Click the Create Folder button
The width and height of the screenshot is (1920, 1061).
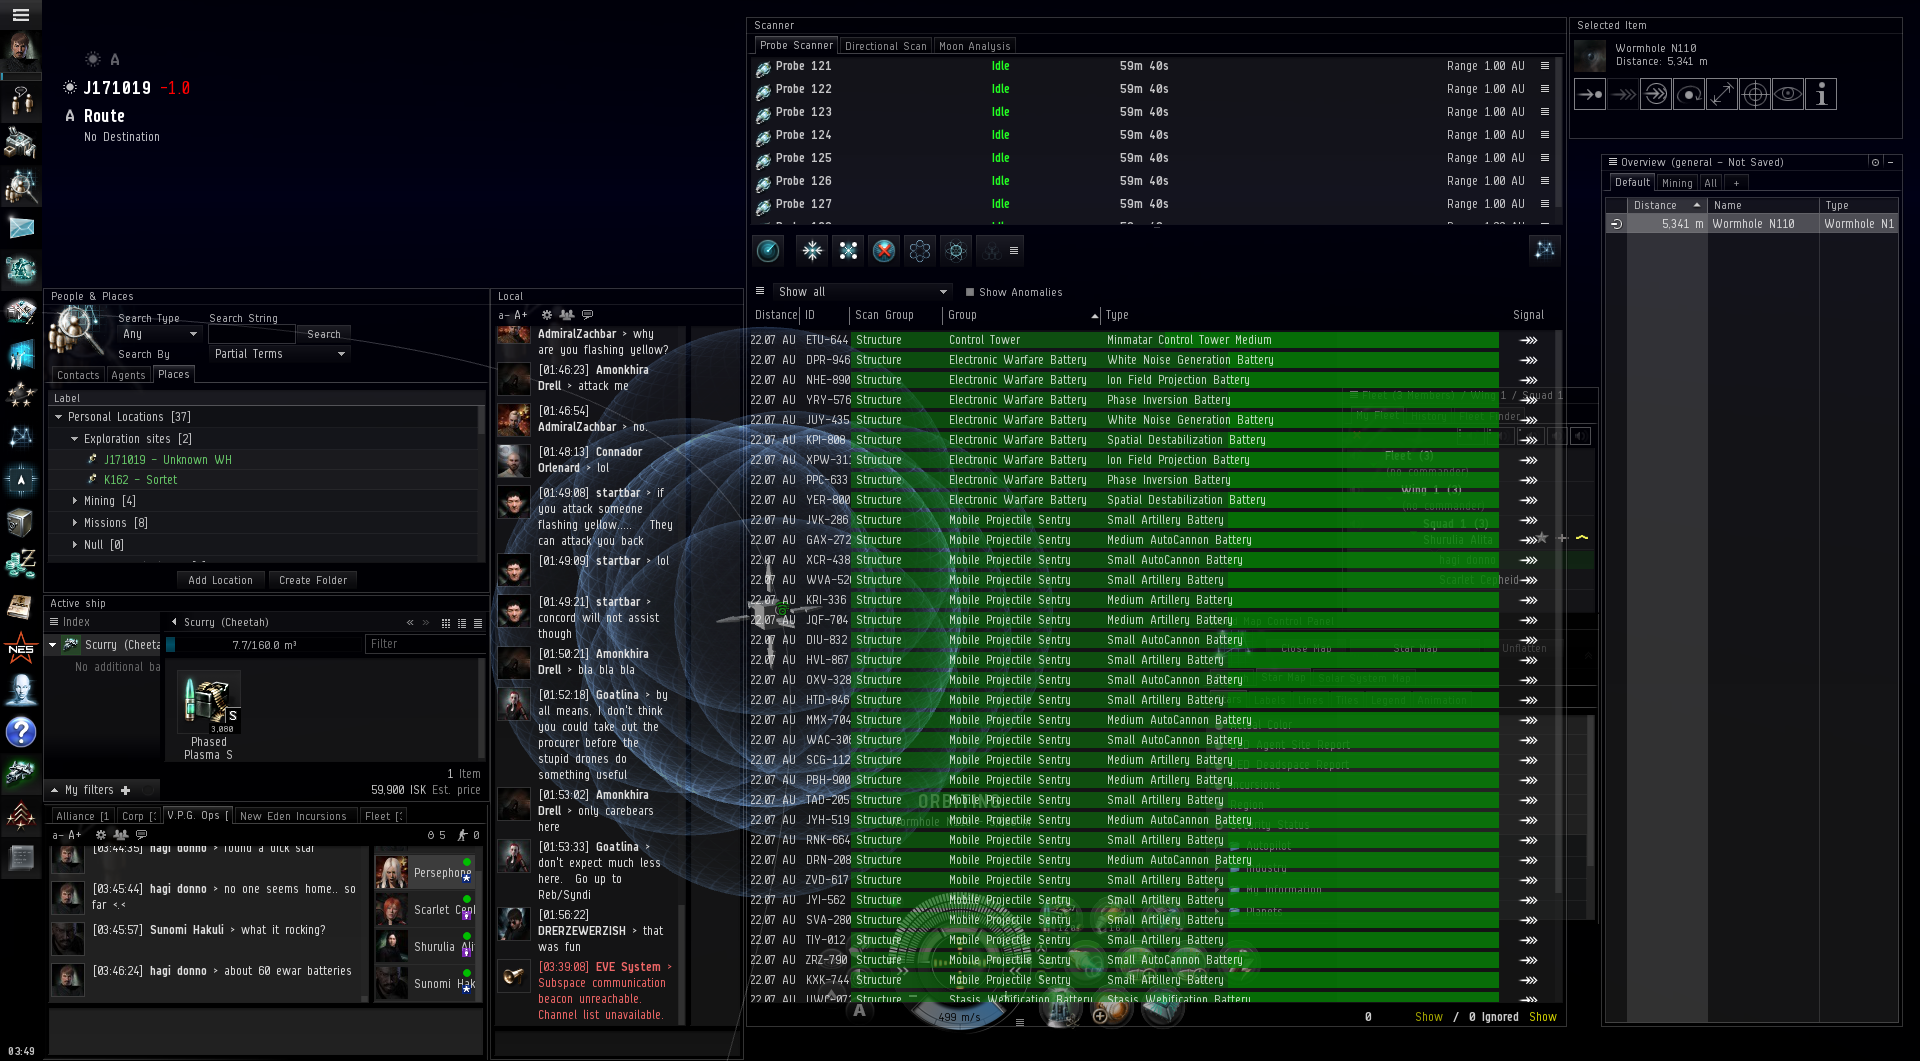point(313,580)
